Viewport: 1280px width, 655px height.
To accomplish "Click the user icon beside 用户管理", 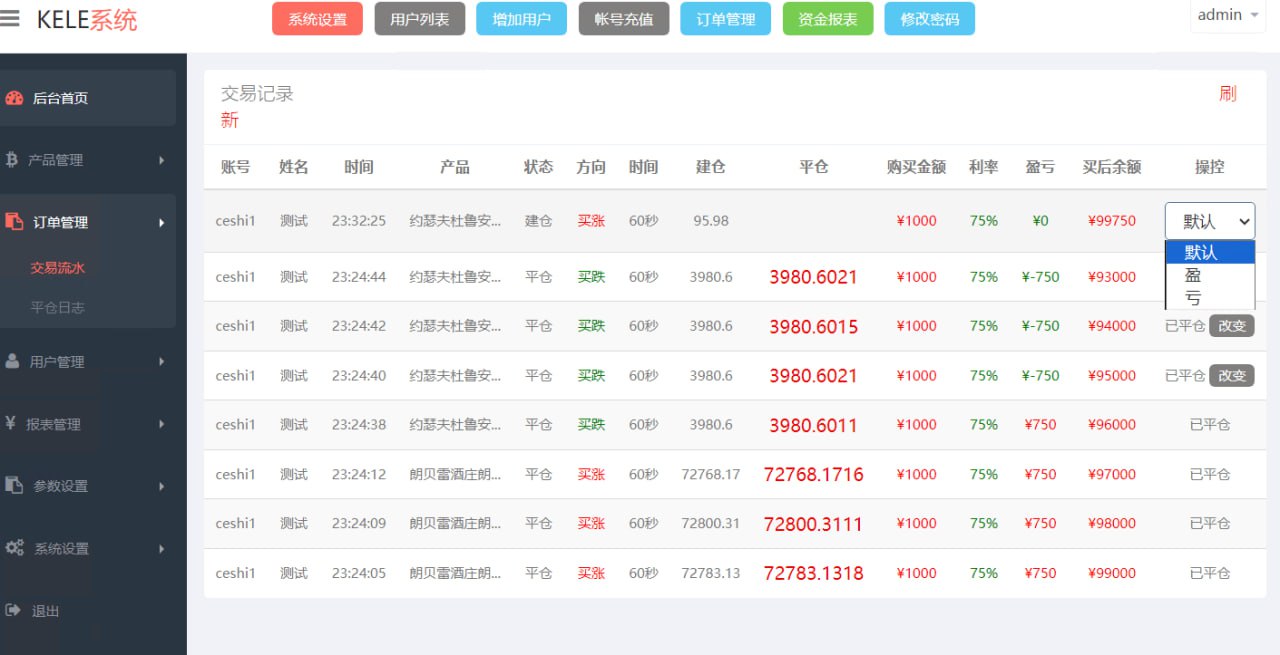I will tap(13, 362).
